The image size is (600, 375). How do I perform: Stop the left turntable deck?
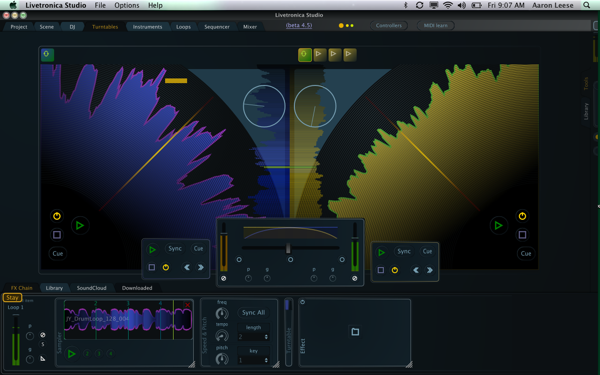click(57, 234)
